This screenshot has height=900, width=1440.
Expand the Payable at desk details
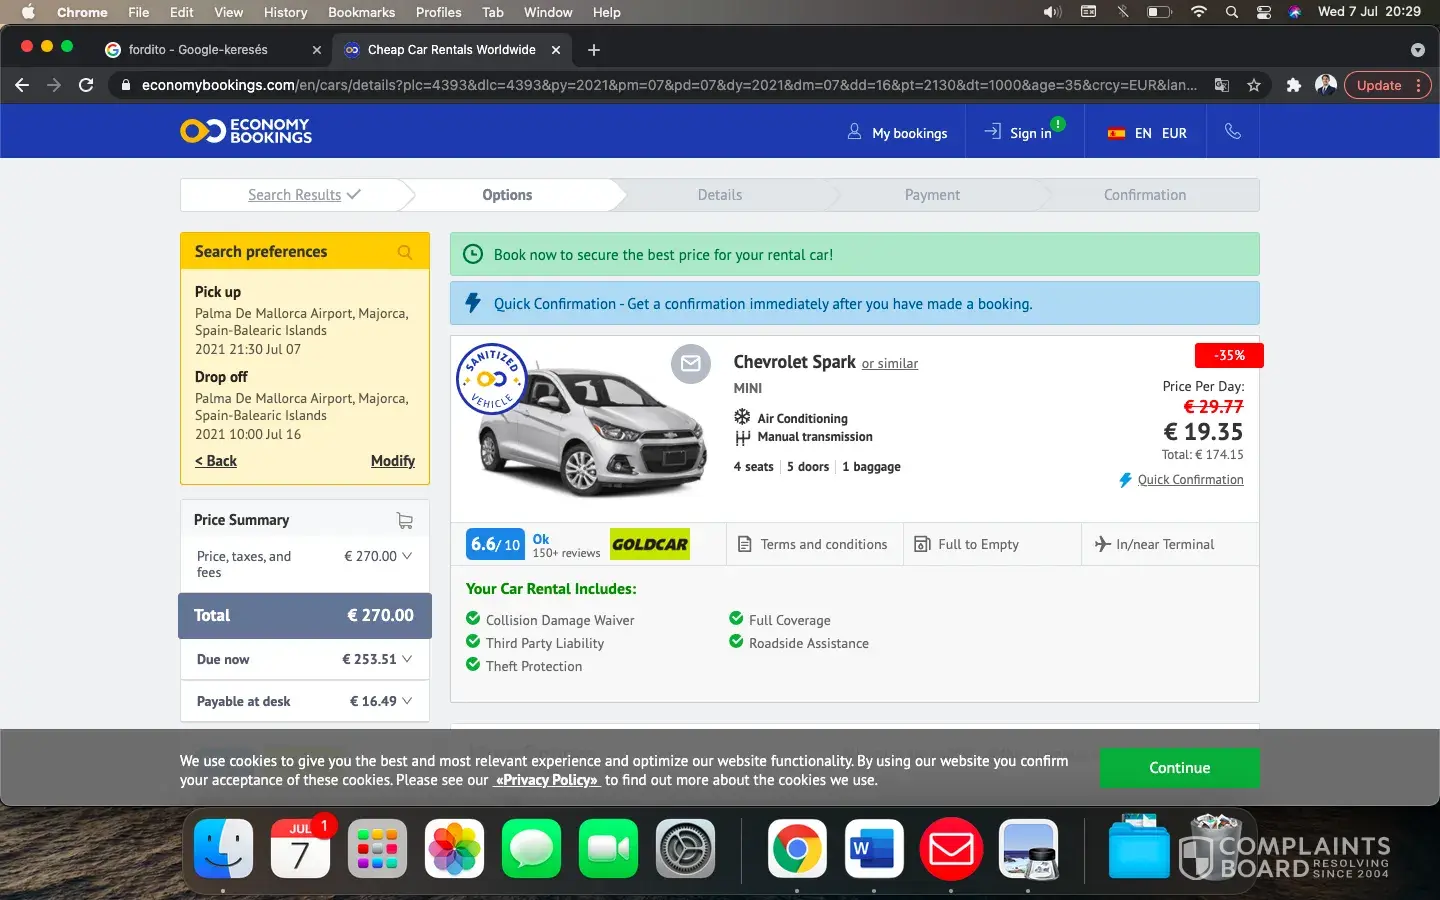click(406, 701)
